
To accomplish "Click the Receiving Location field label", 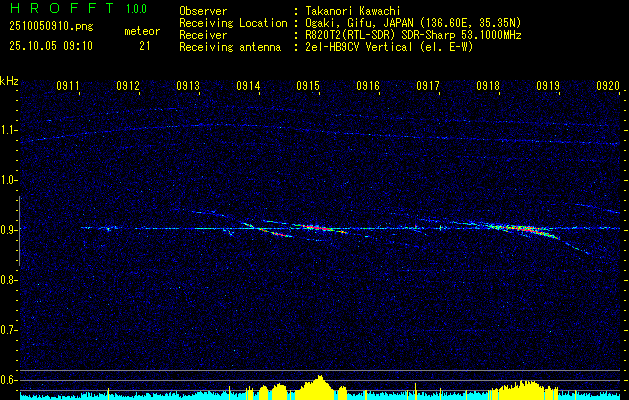I will pos(233,23).
